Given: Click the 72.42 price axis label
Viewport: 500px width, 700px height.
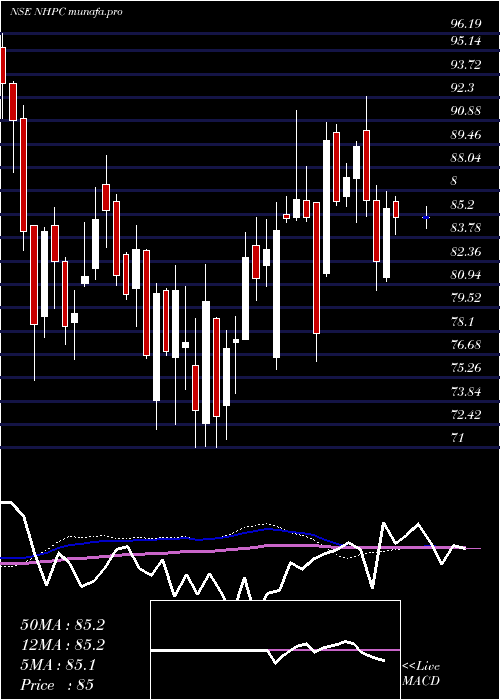Looking at the screenshot, I should (x=465, y=415).
